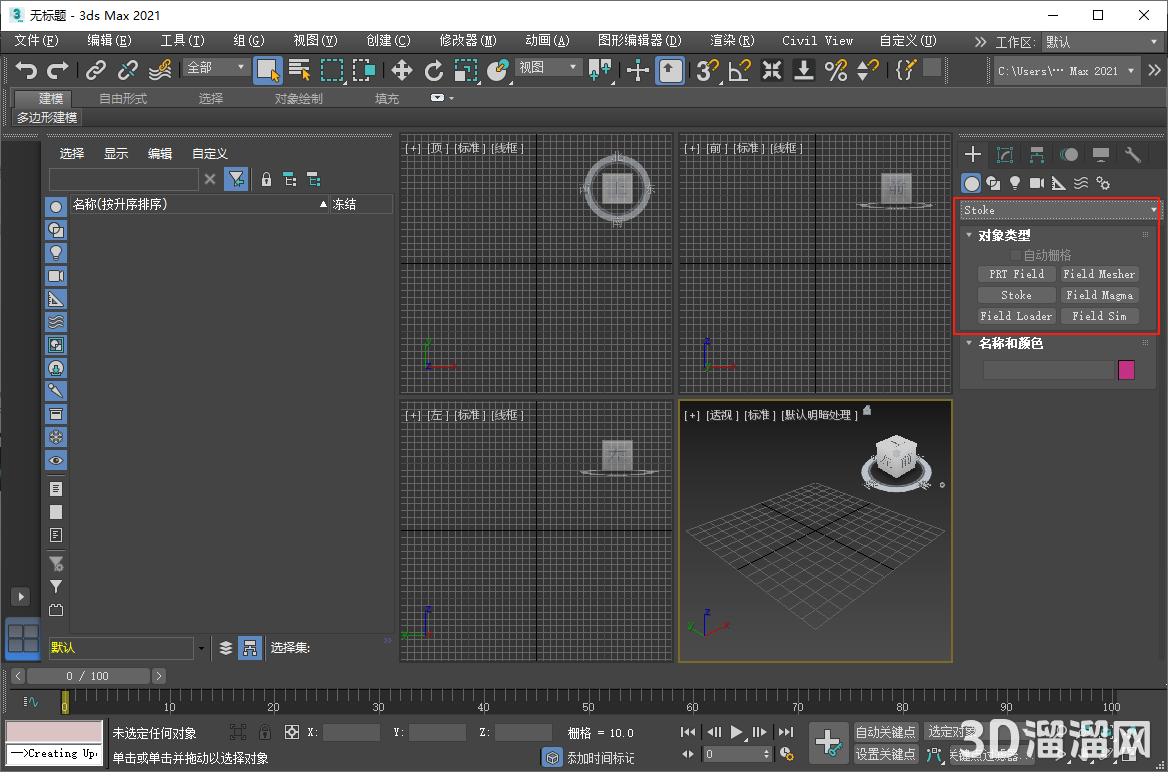The width and height of the screenshot is (1168, 772).
Task: Open the 编辑(E) menu
Action: click(109, 40)
